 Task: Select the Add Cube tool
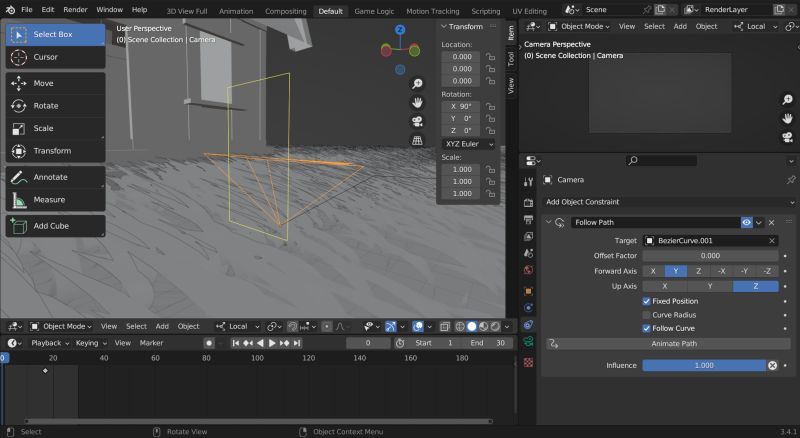point(55,226)
